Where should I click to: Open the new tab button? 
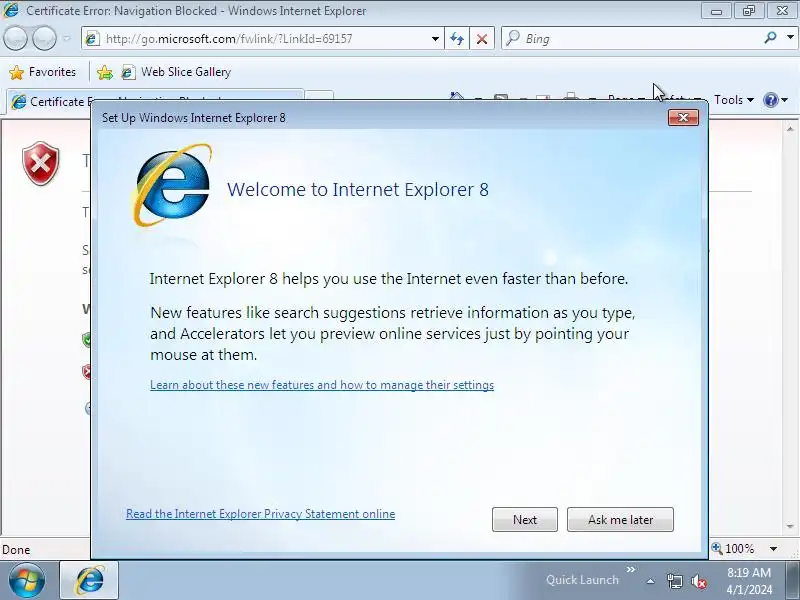tap(319, 96)
